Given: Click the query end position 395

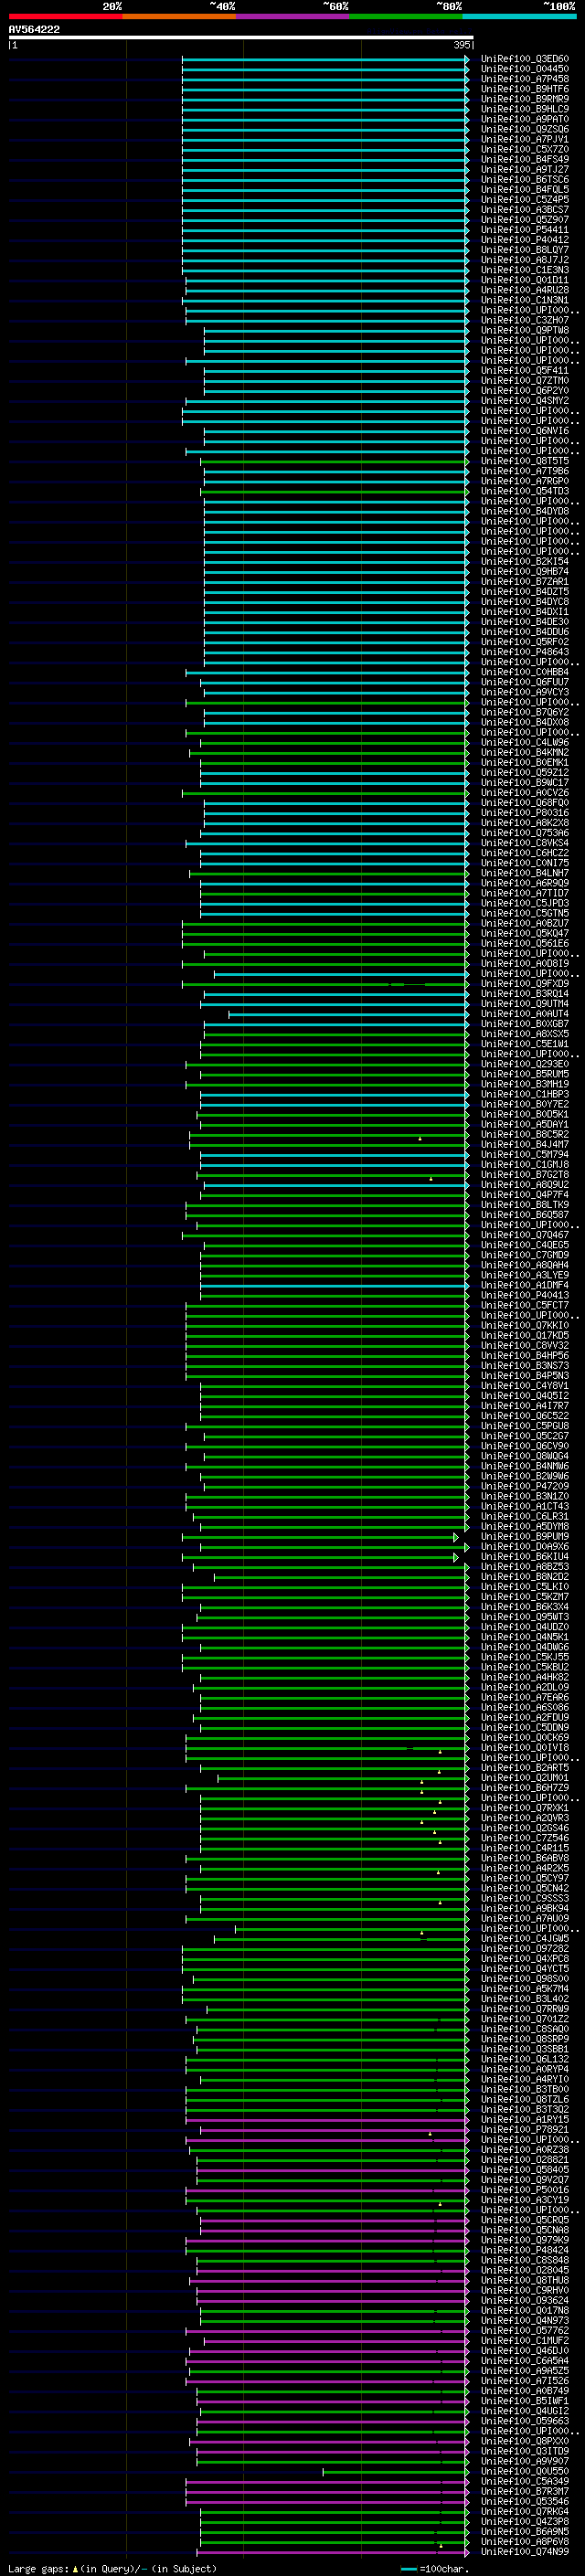Looking at the screenshot, I should [x=462, y=45].
